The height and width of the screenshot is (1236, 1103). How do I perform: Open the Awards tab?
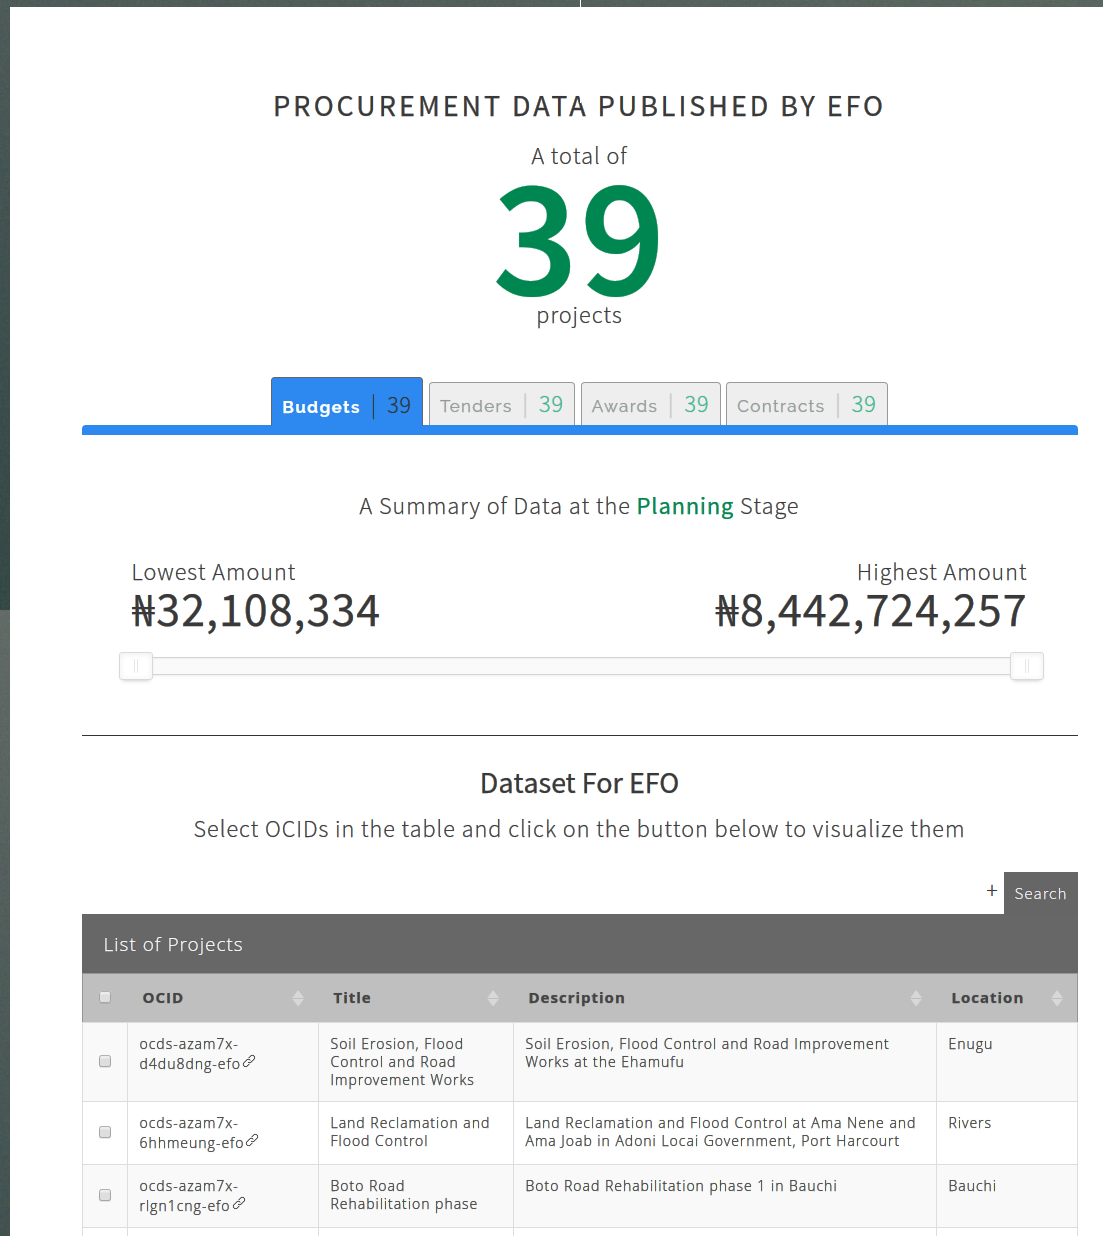coord(650,405)
